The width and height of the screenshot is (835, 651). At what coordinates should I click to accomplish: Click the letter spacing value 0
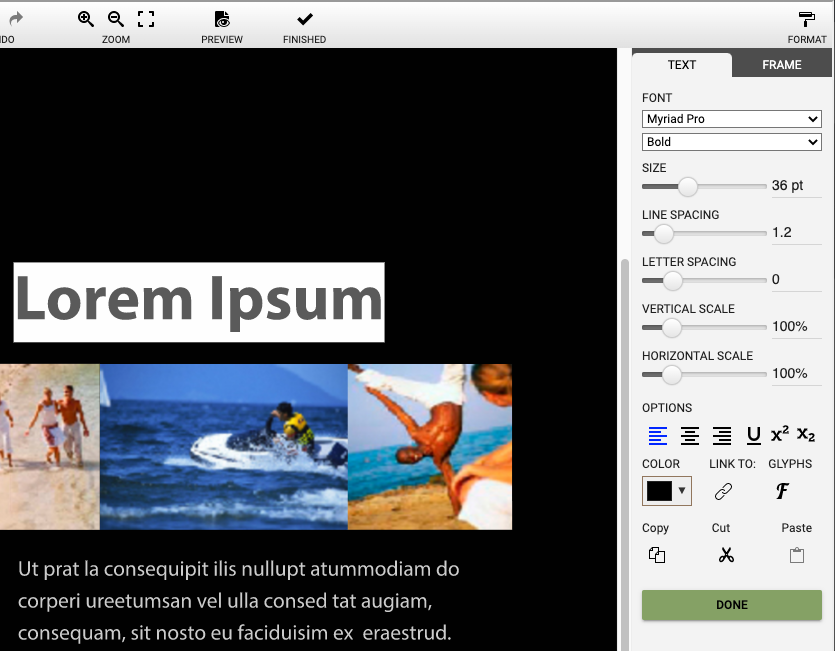797,280
